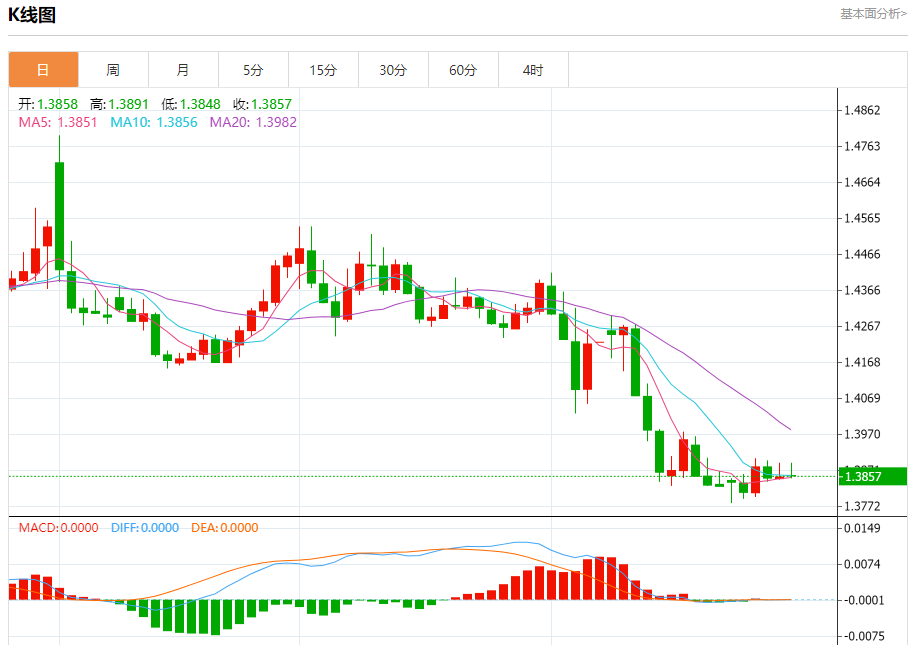Switch to the 周 weekly tab
The height and width of the screenshot is (645, 912).
(113, 70)
